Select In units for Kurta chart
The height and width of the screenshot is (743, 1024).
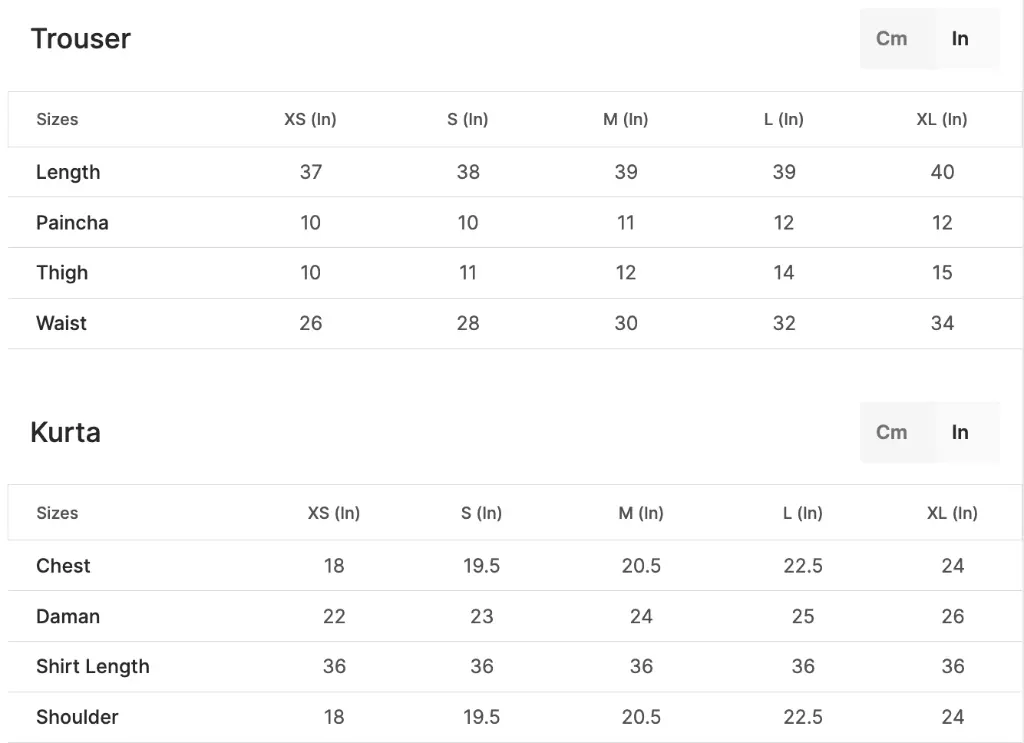pos(960,432)
